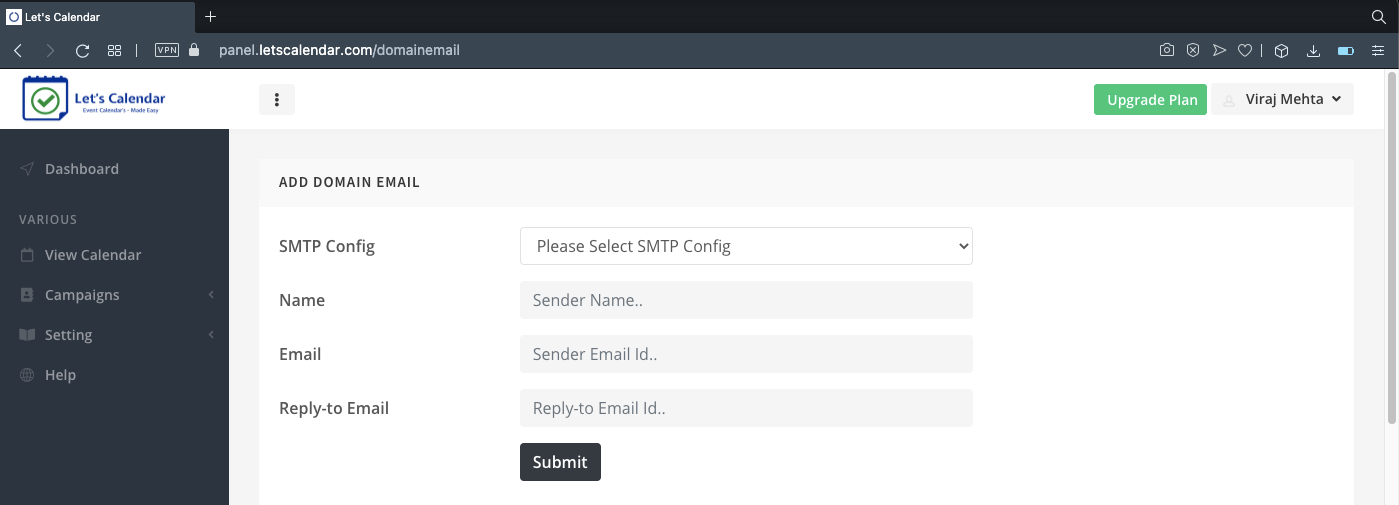Expand the Viraj Mehta user menu
Screen dimensions: 1399x505
pos(1283,100)
